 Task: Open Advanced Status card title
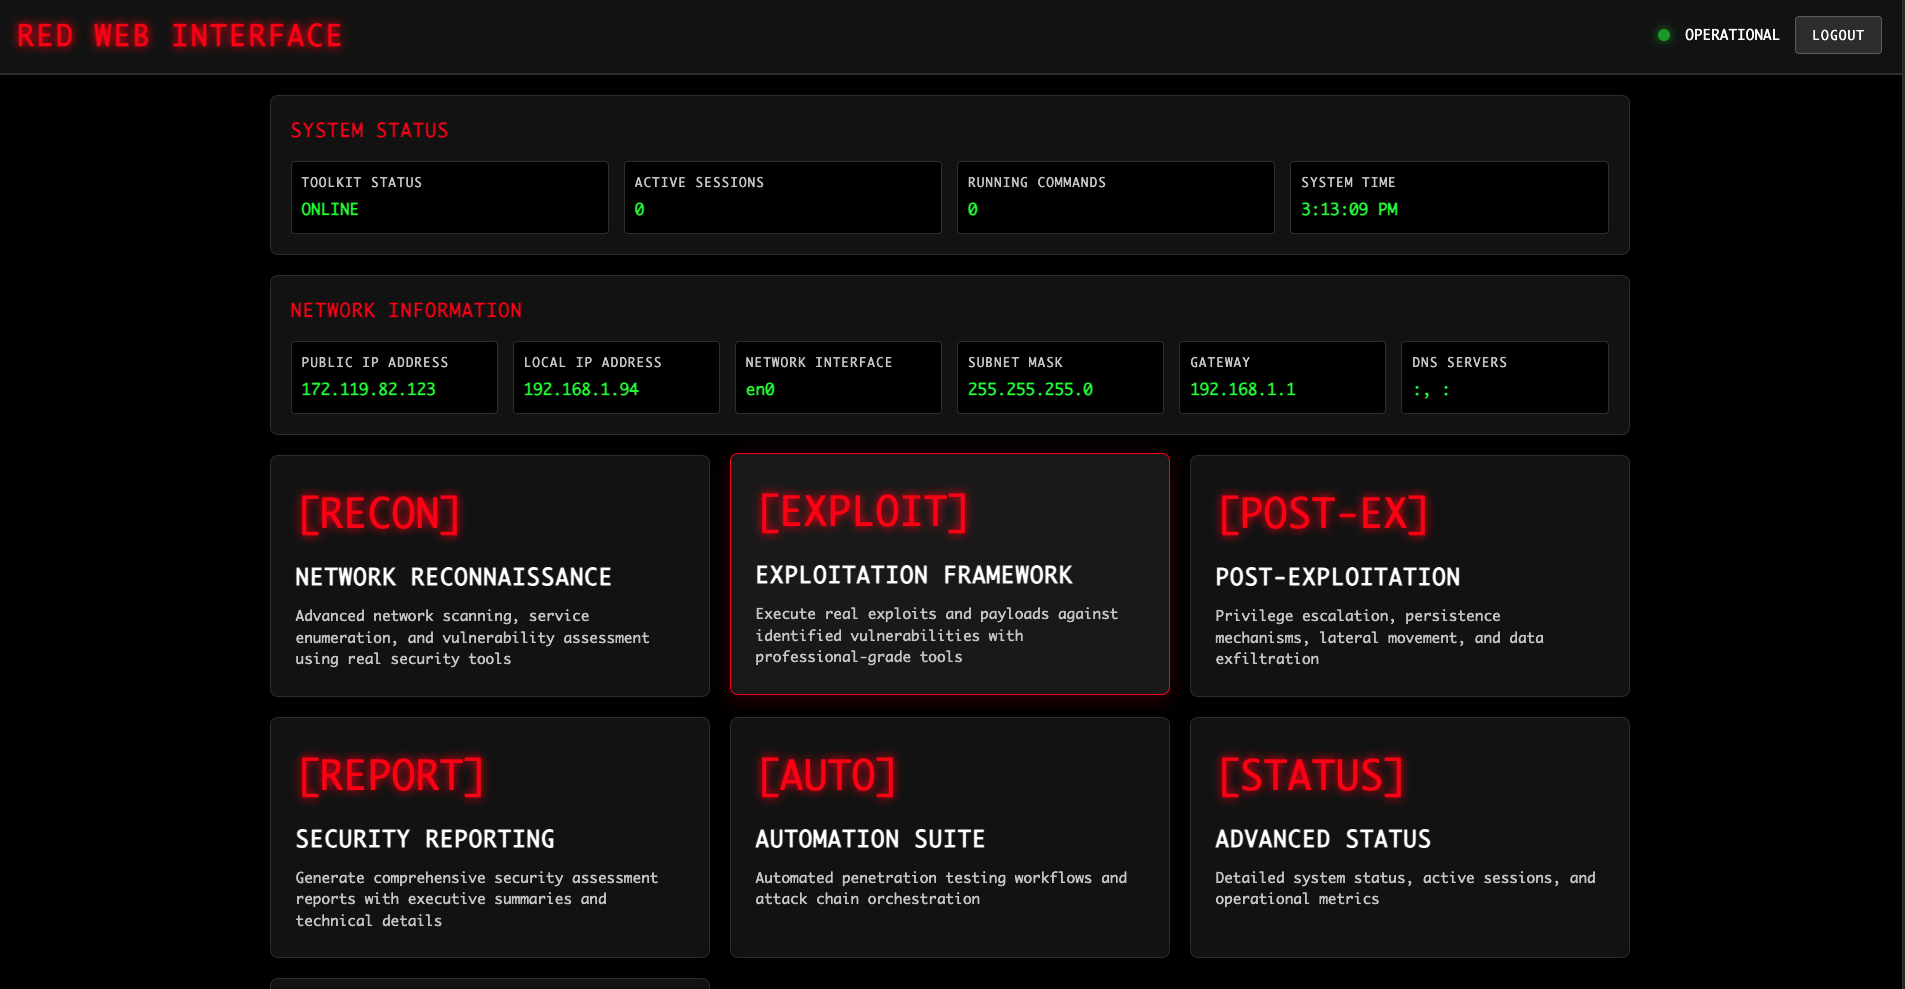click(1322, 839)
